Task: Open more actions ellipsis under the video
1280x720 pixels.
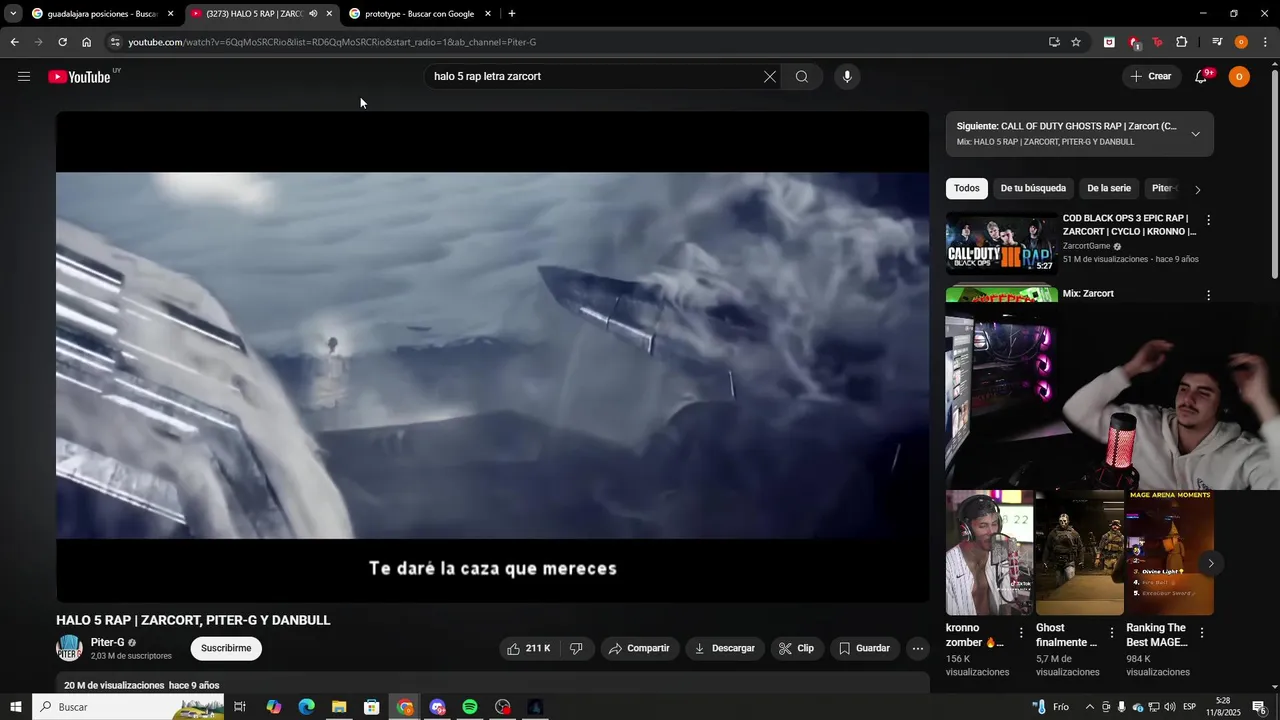Action: (918, 649)
